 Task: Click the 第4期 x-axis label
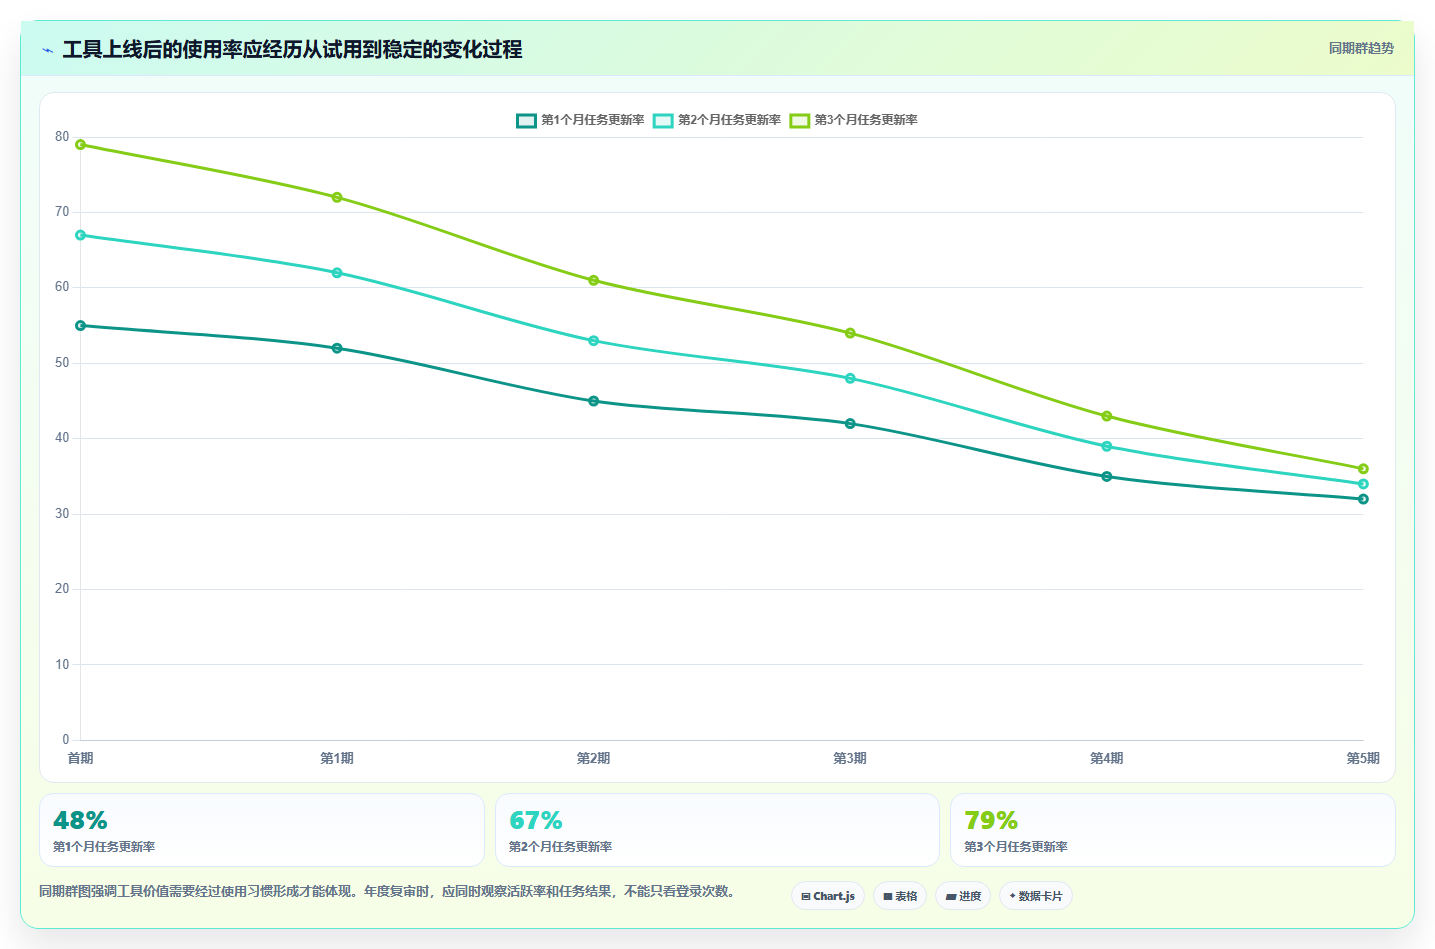(1107, 759)
